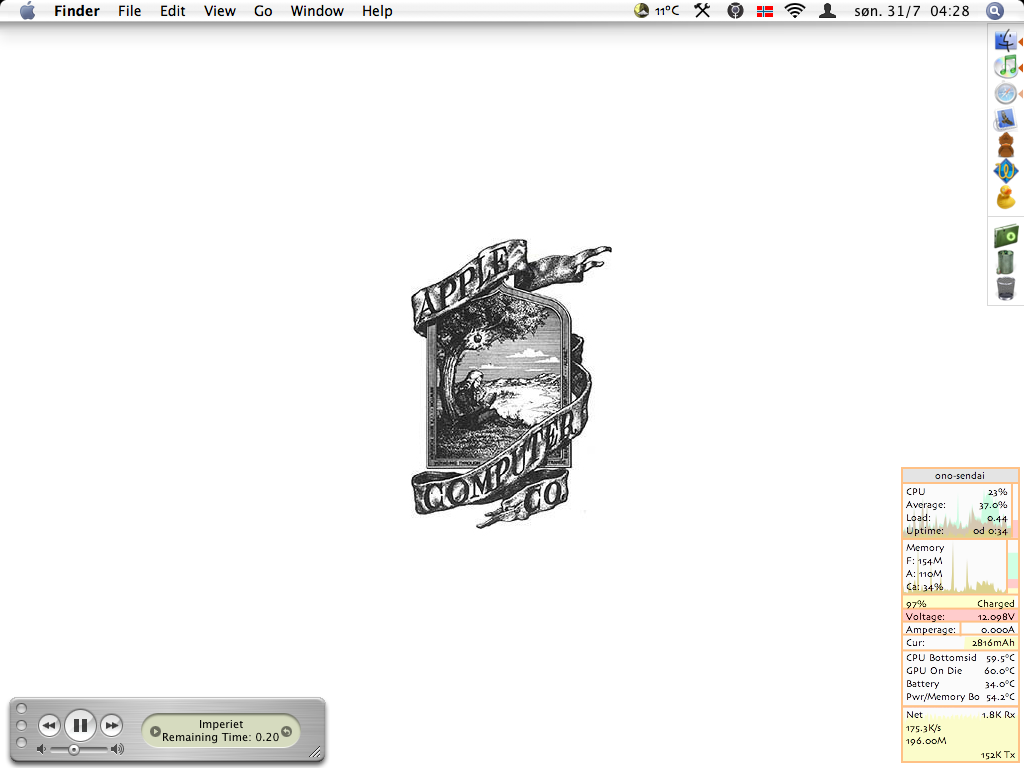
Task: Click the CPU Bottomsid temperature row
Action: (960, 658)
